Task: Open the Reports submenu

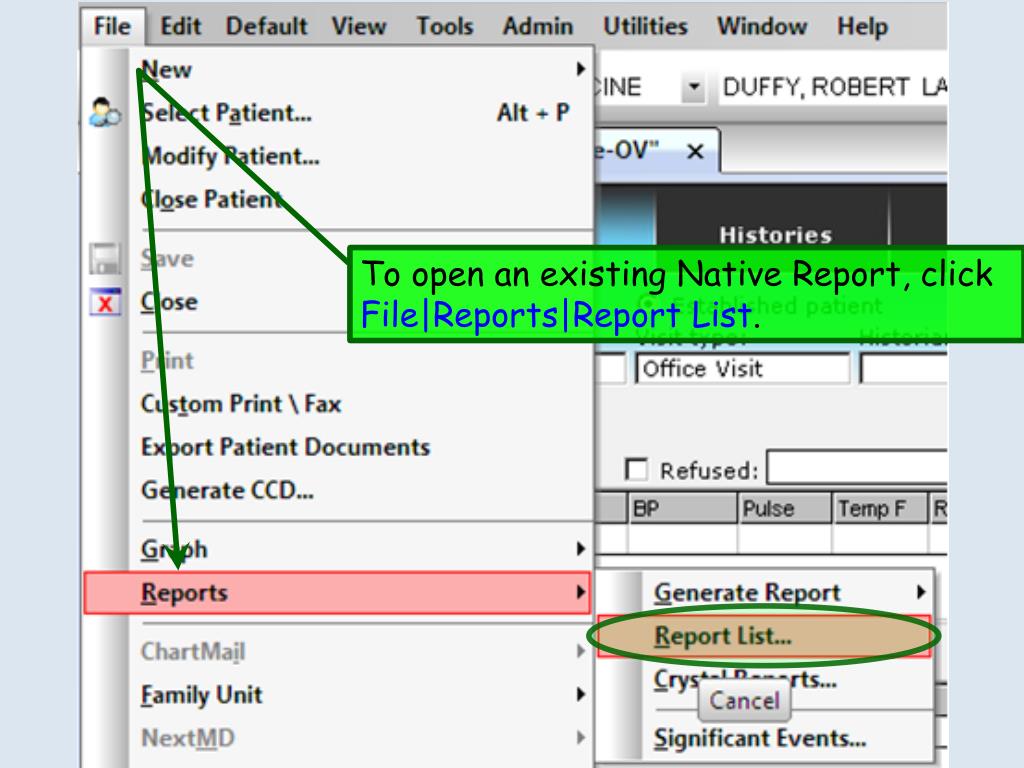Action: 337,592
